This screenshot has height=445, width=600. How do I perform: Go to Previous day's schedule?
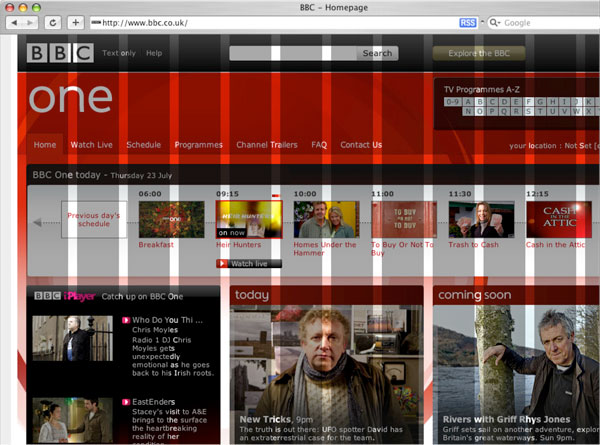tap(94, 219)
